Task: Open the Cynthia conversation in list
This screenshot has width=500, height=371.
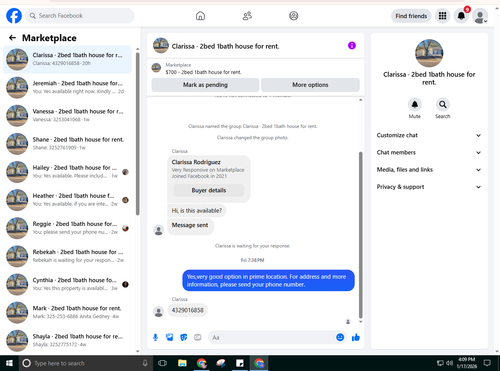Action: [67, 284]
